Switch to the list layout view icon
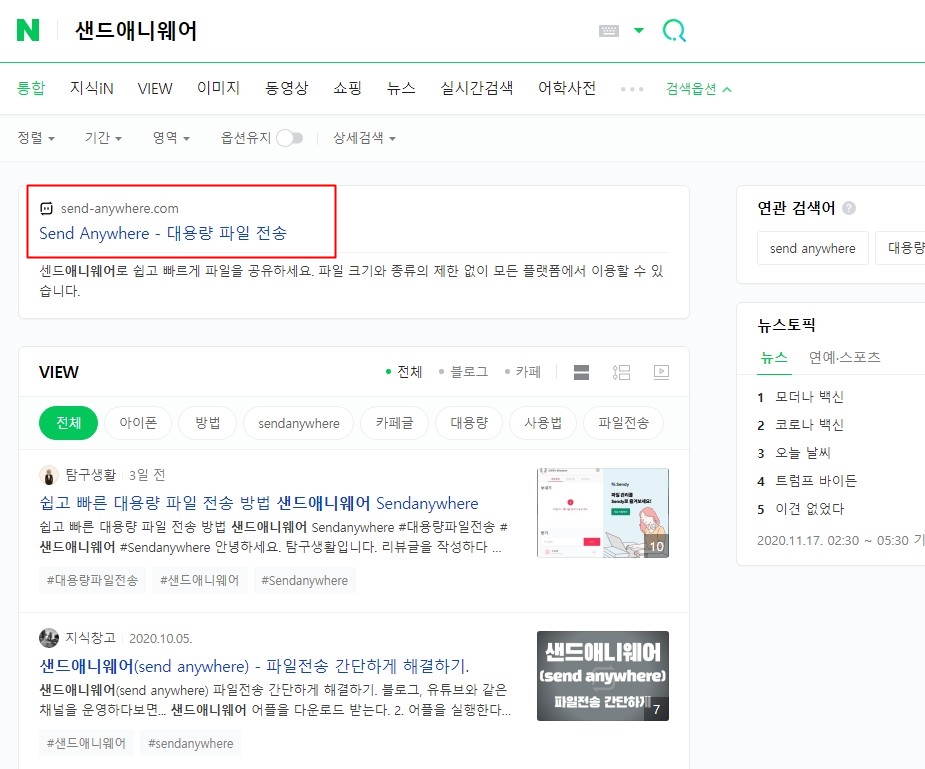Viewport: 925px width, 769px height. coord(621,372)
